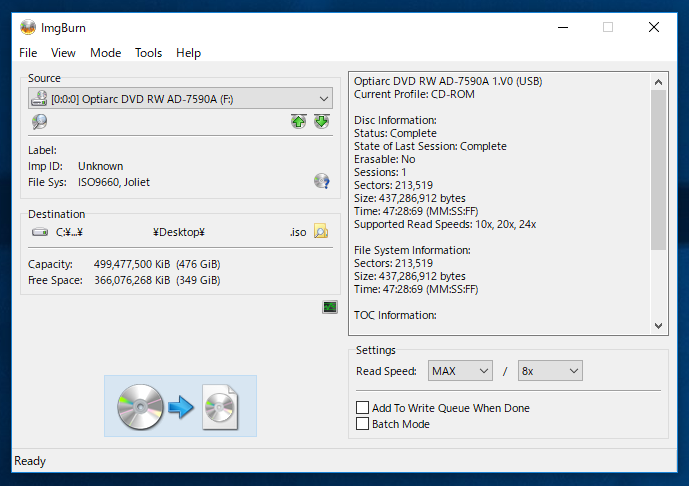This screenshot has width=689, height=486.
Task: Click the Capacity '499,477,500 KiB' value
Action: click(x=132, y=264)
